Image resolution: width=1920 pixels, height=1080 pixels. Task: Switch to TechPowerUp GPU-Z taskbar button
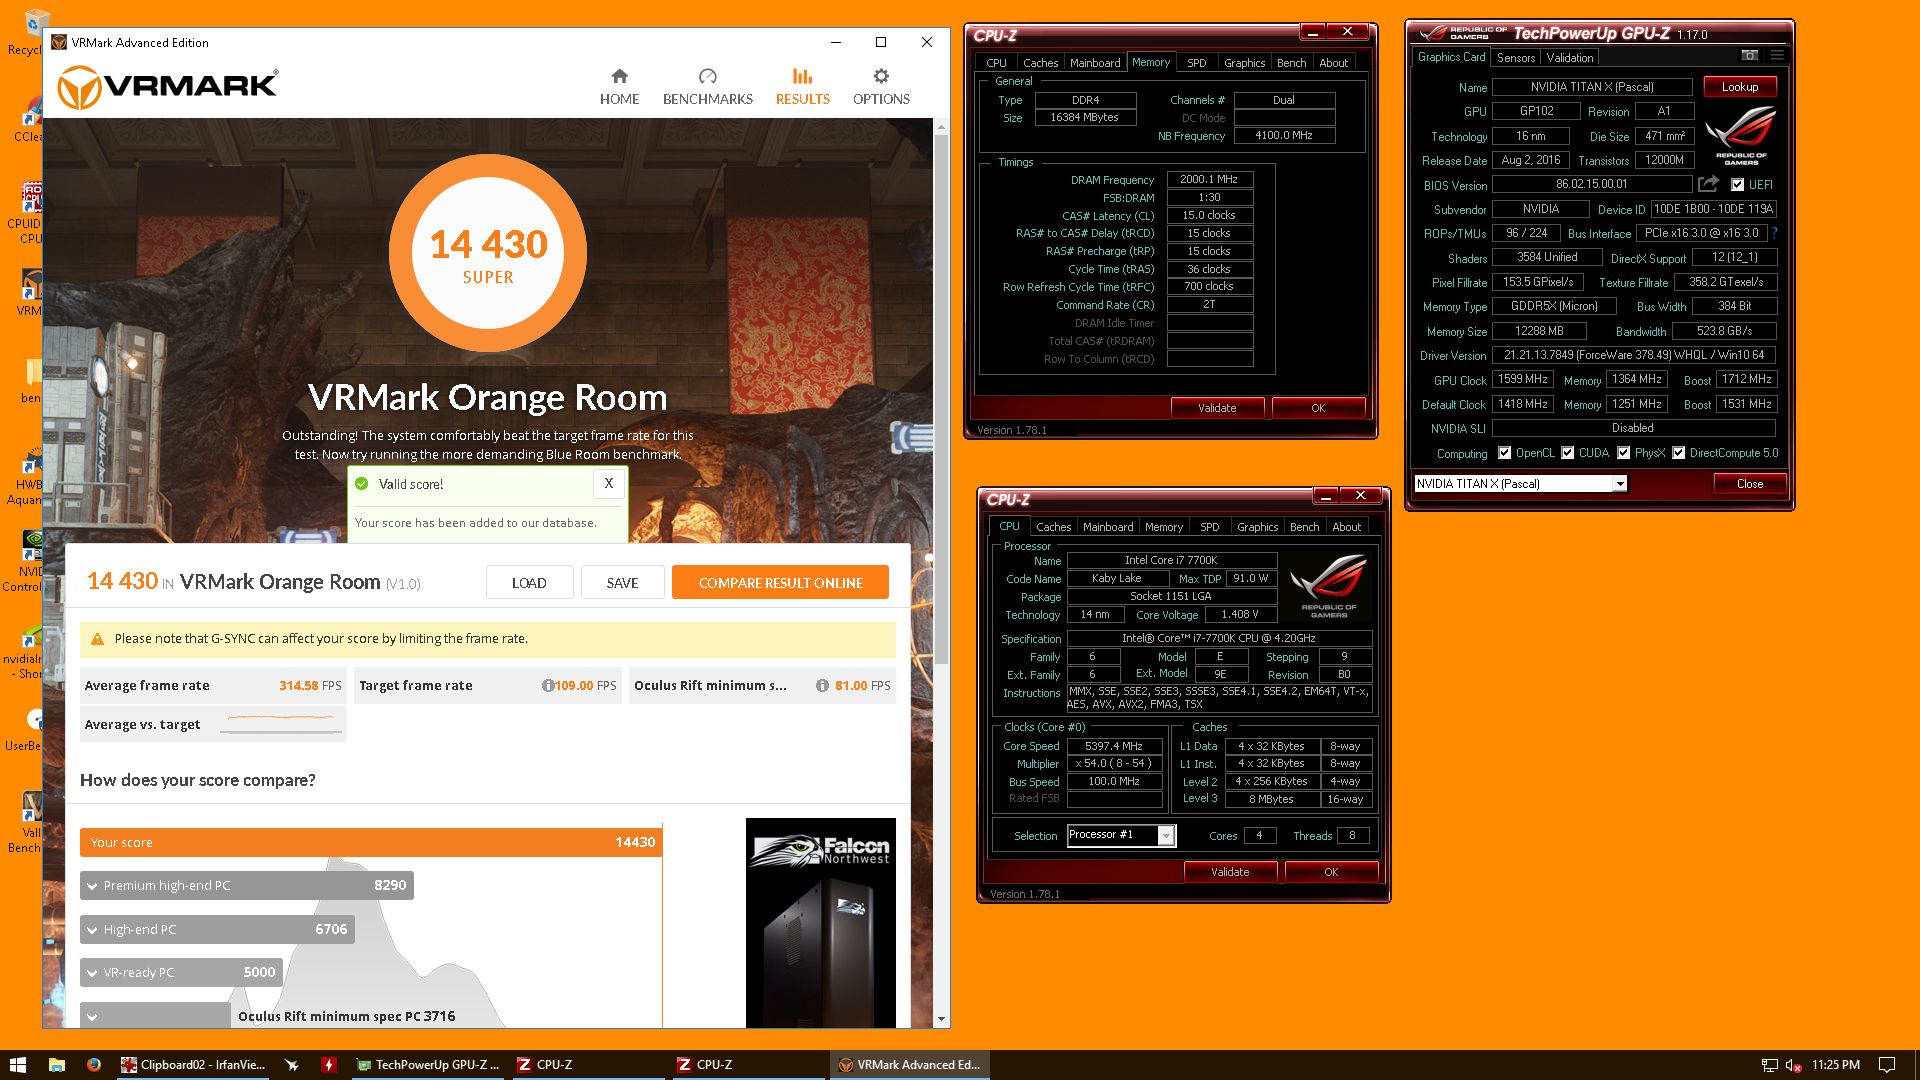coord(428,1065)
